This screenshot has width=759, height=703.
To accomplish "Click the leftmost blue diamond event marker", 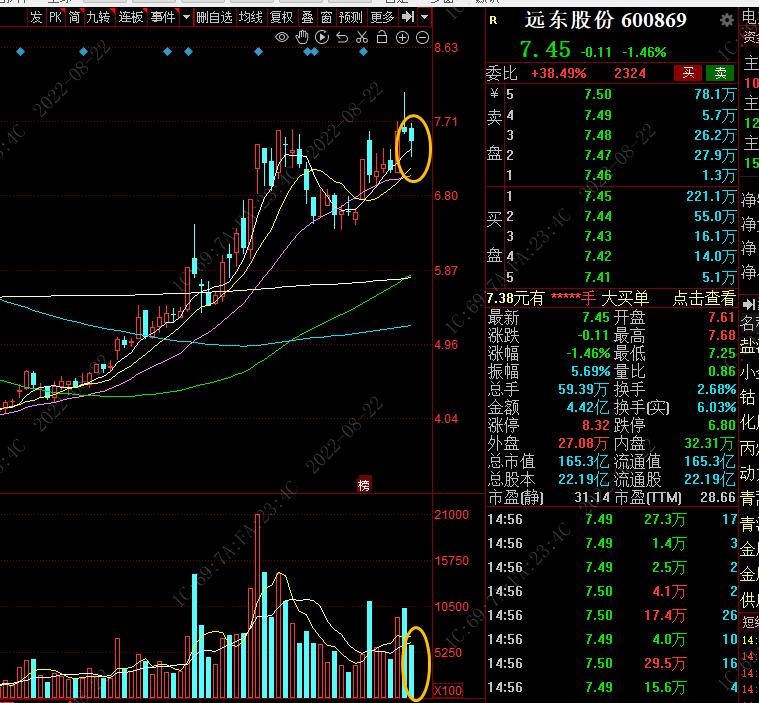I will pos(20,51).
